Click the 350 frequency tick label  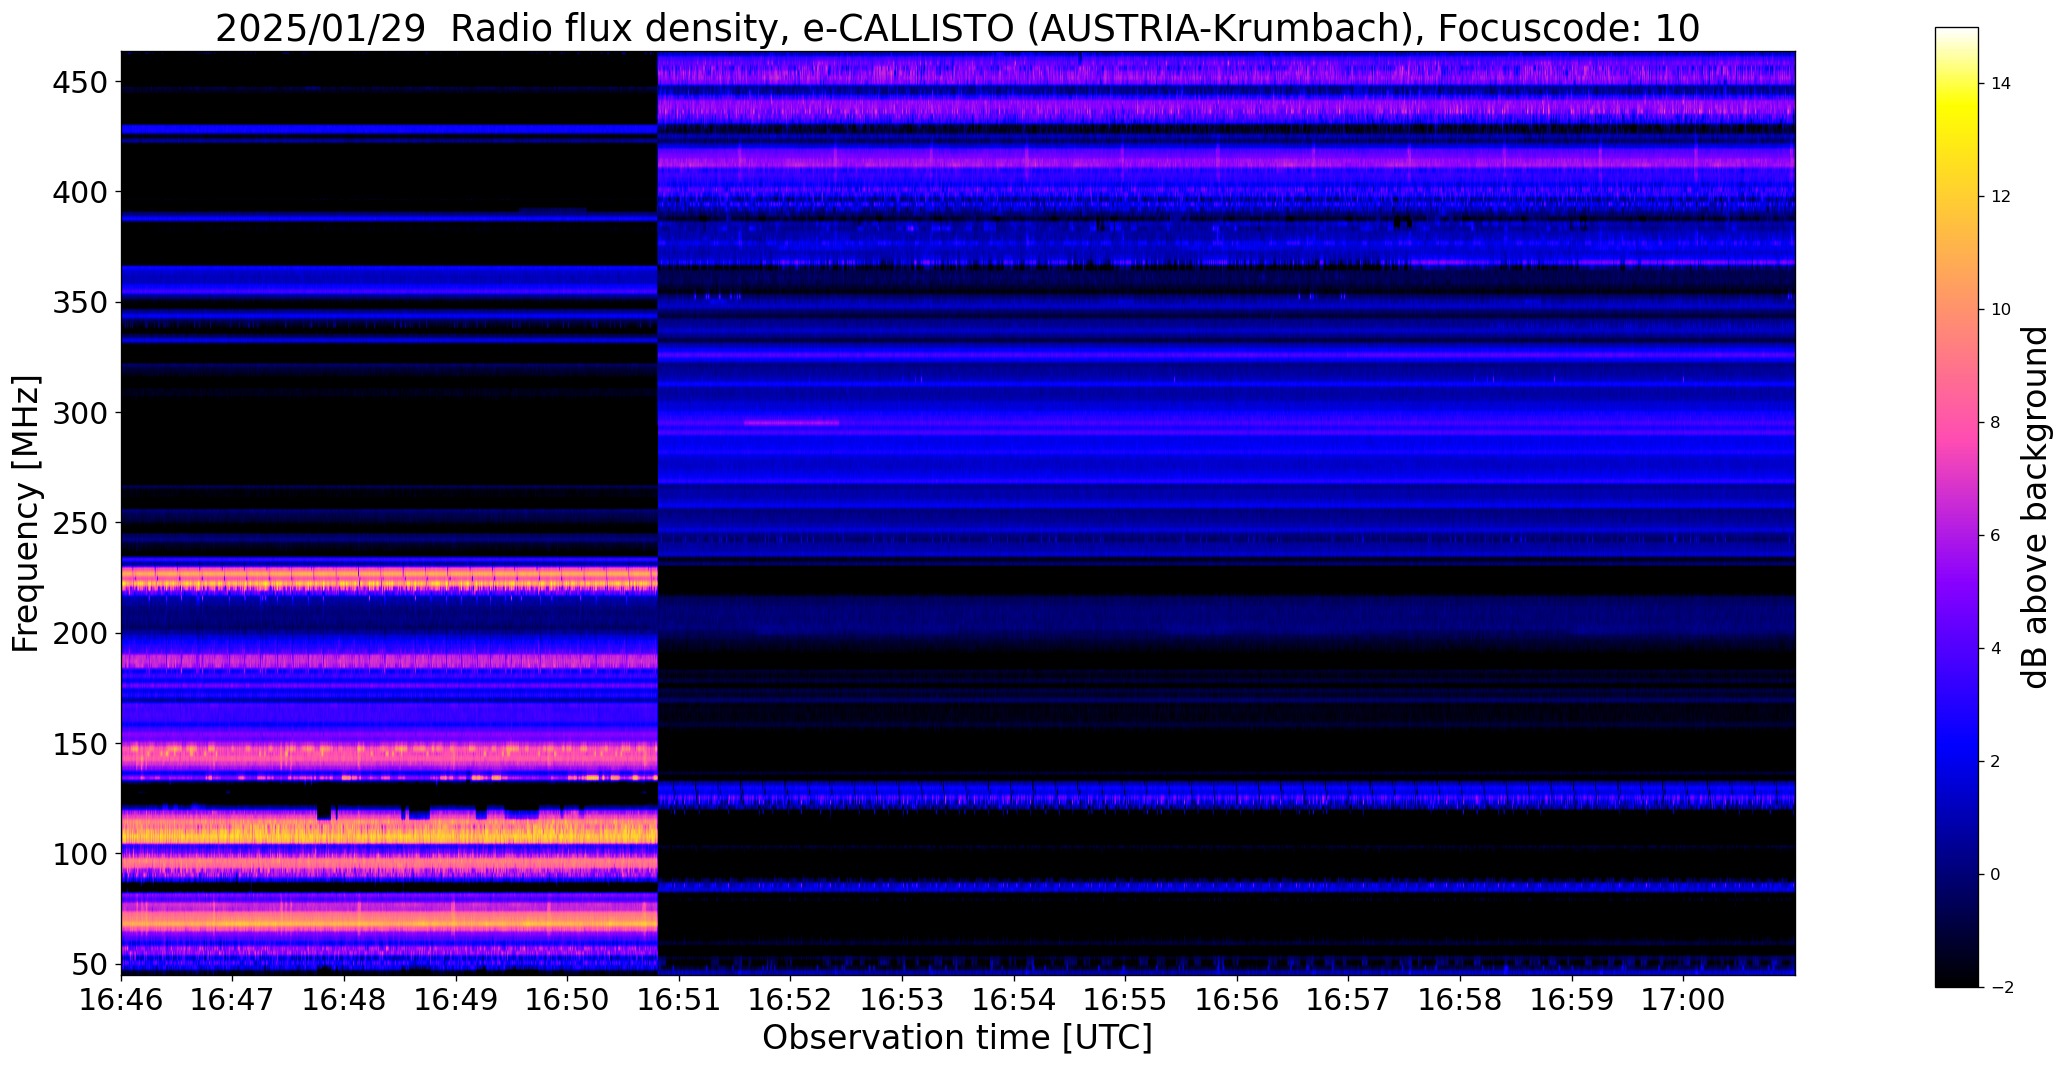tap(79, 302)
